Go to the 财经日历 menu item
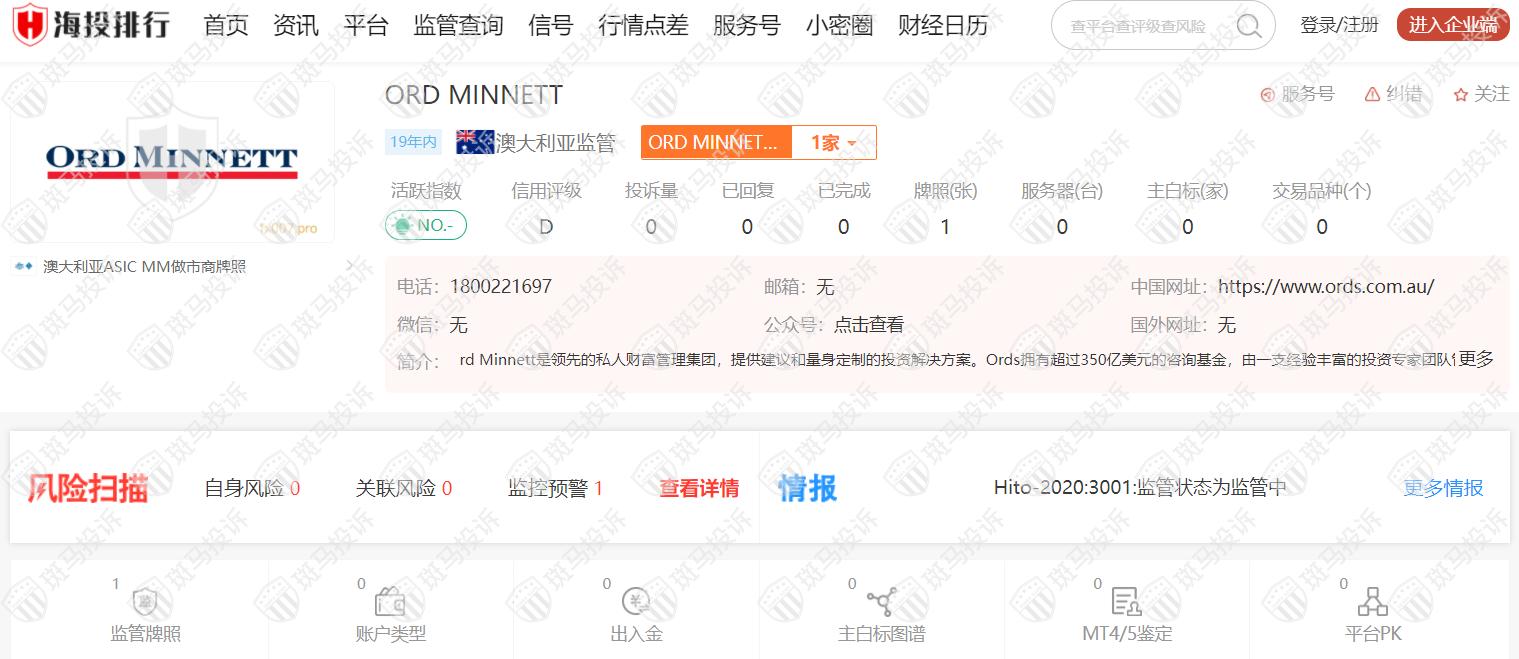 tap(942, 26)
